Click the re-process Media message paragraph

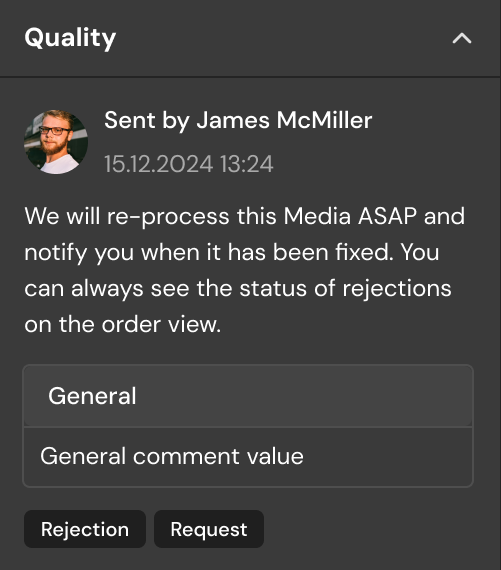point(244,270)
